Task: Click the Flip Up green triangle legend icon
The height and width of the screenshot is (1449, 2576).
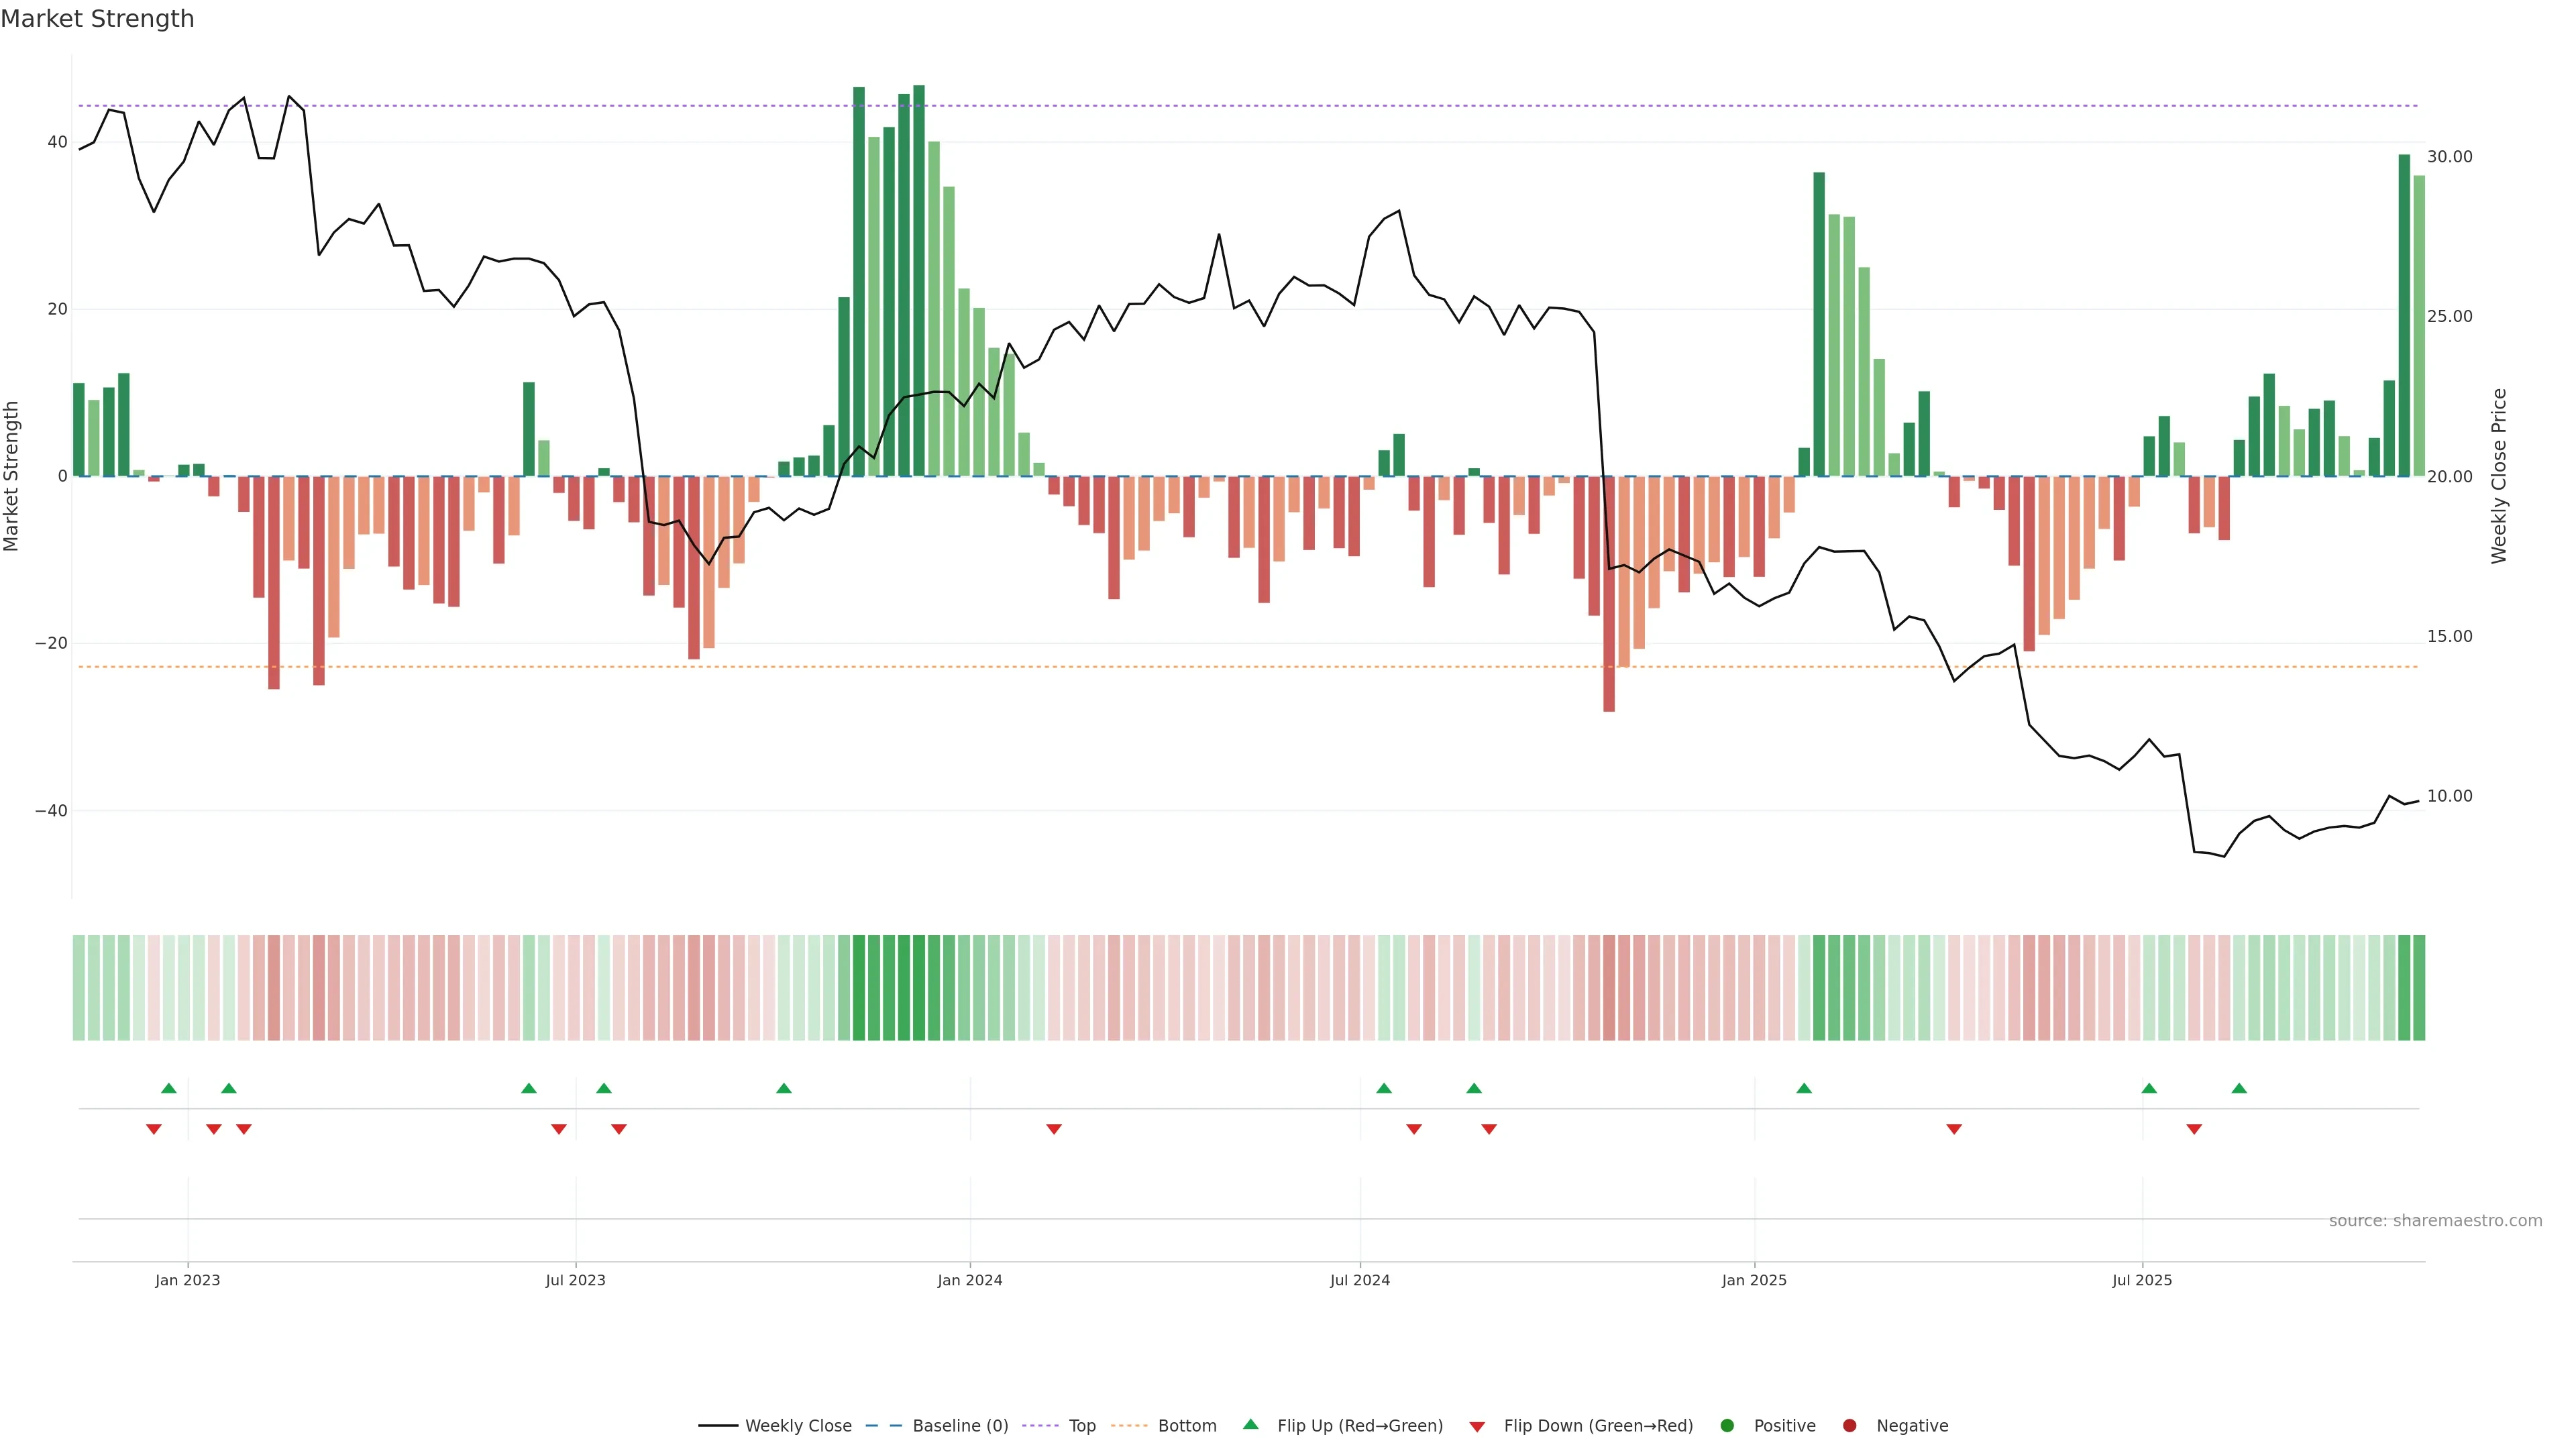Action: coord(1250,1425)
